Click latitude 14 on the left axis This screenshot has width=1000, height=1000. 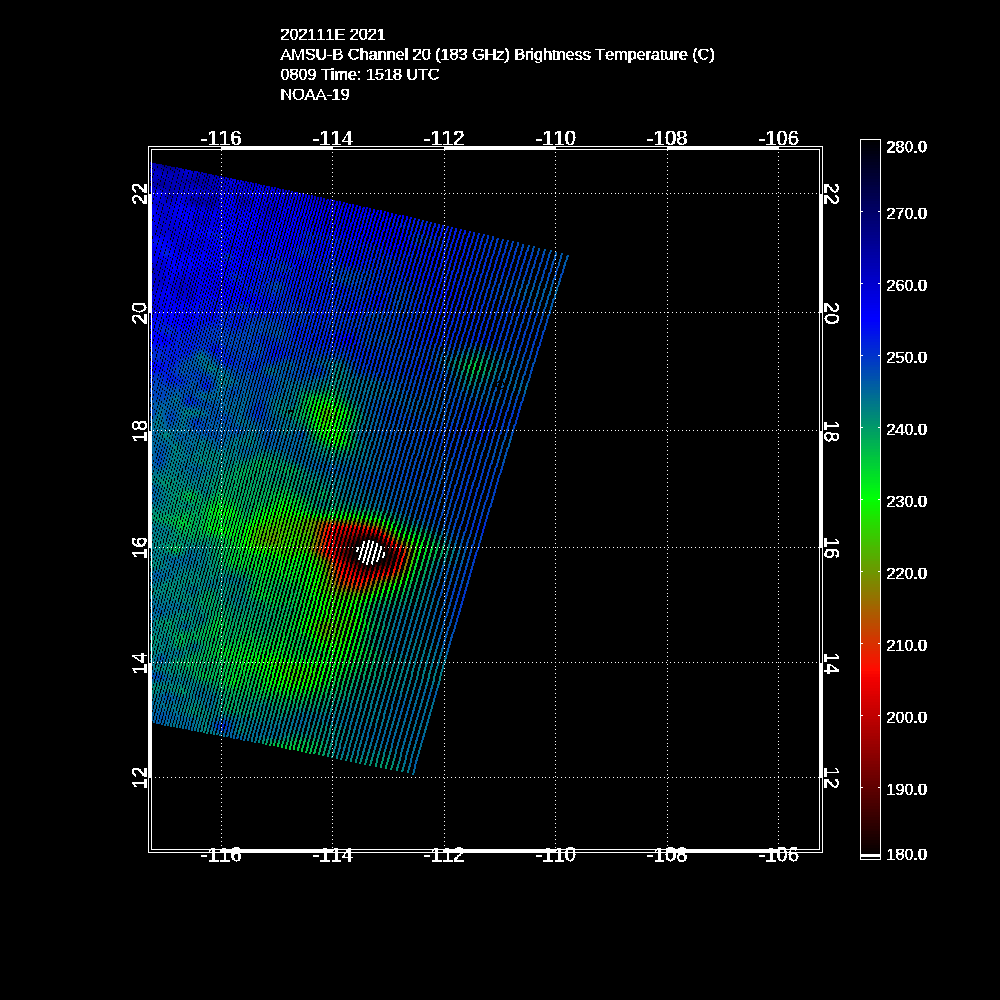(140, 663)
